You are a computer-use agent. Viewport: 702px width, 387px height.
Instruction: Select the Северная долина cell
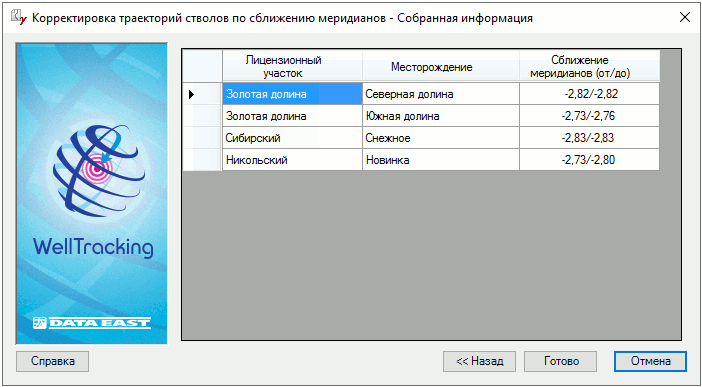[x=441, y=94]
